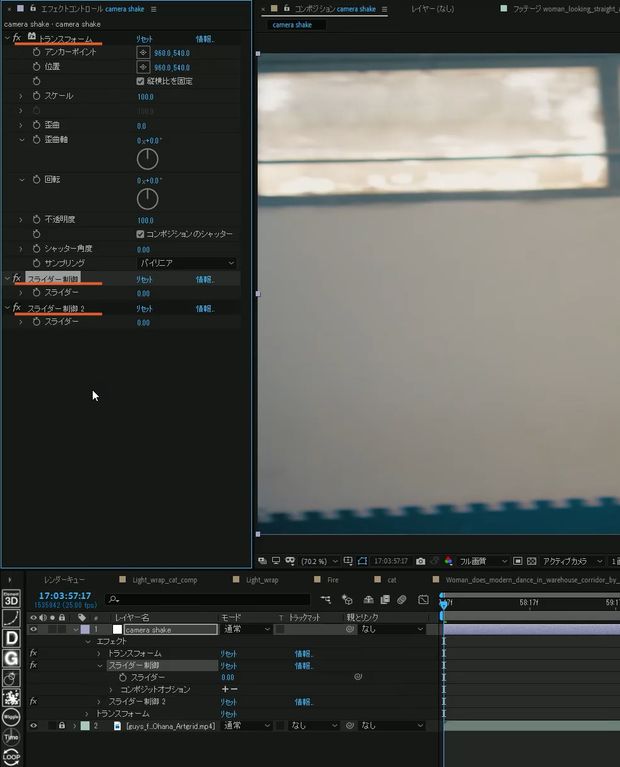The height and width of the screenshot is (767, 620).
Task: Click the Wiggle script icon
Action: [11, 718]
